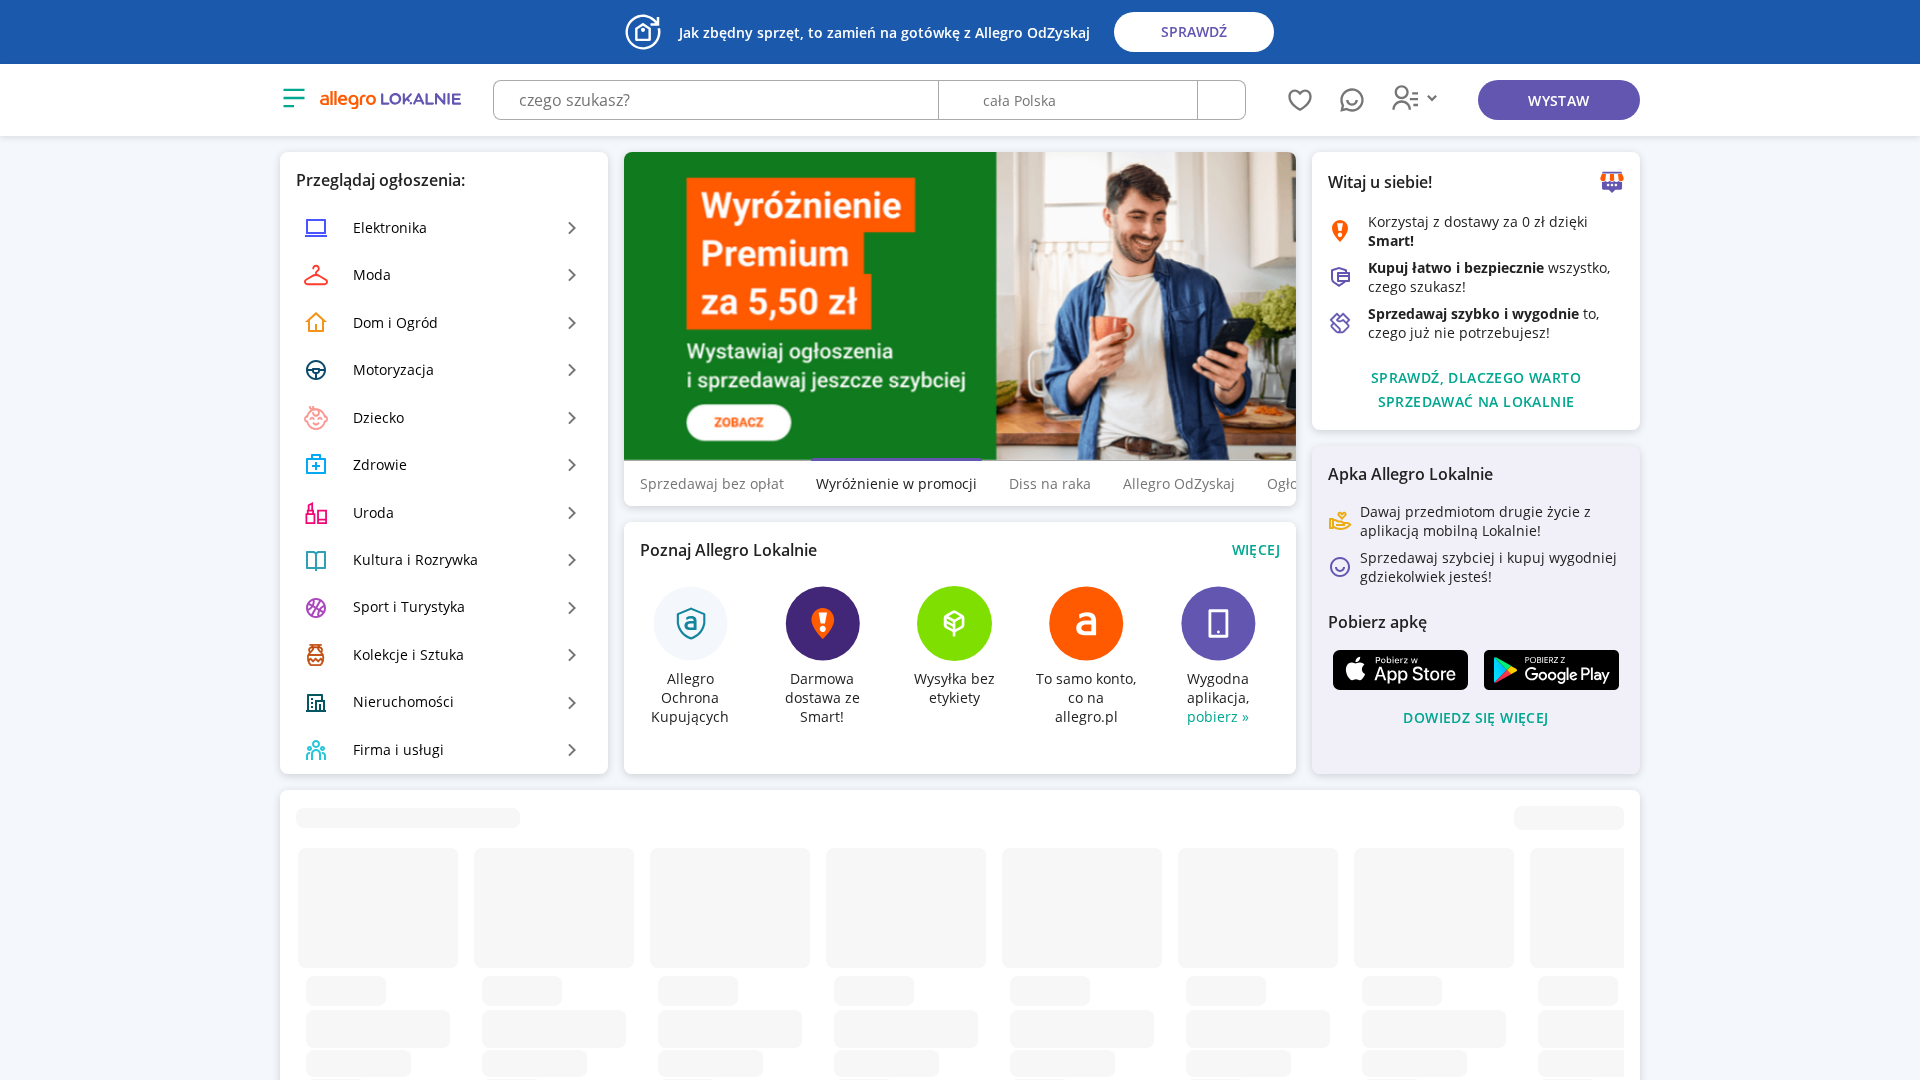Focus the 'czego szukasz?' search field
Screen dimensions: 1920x1080
pyautogui.click(x=716, y=100)
